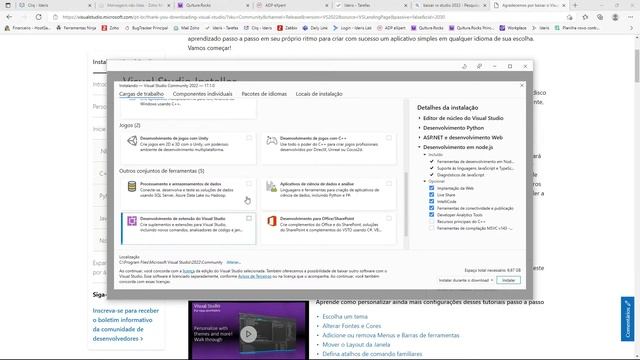Click the Alterar Fontes e Cores link

(351, 326)
